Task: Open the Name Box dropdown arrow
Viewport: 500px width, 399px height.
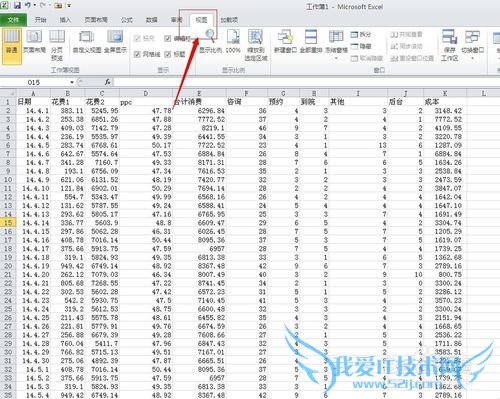Action: point(72,82)
